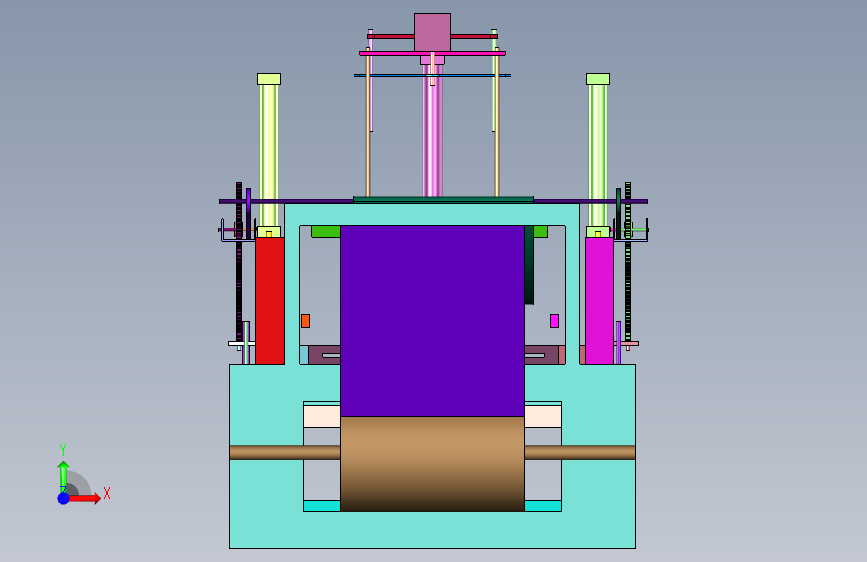Screen dimensions: 867x562
Task: Select the right mauve slotted bracket
Action: click(x=541, y=355)
